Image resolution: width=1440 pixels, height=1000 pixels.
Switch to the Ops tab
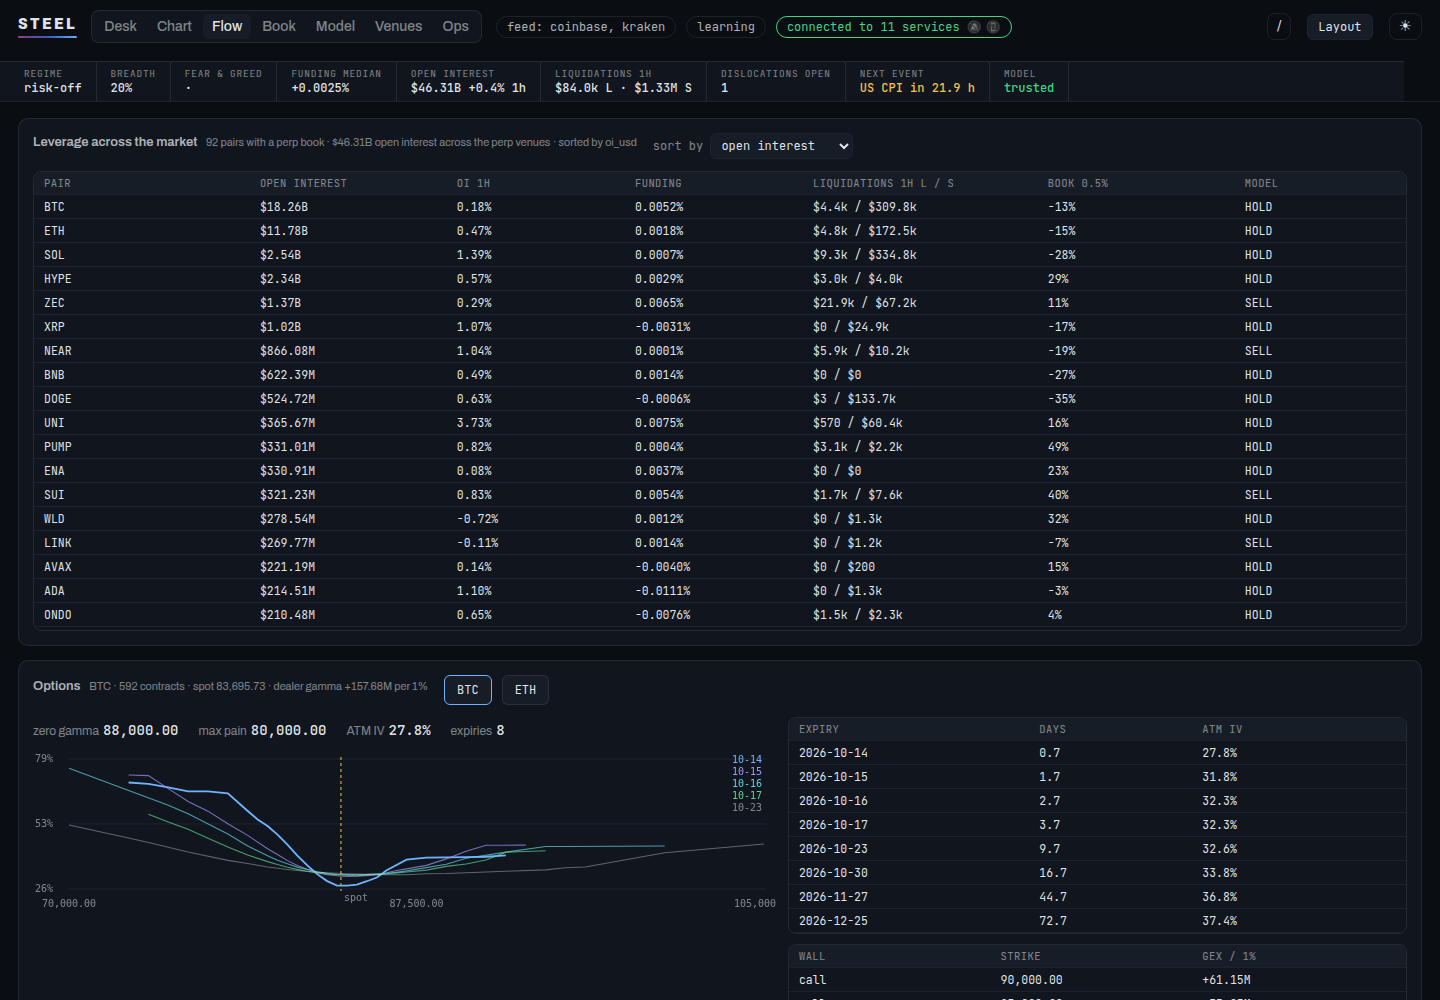455,26
